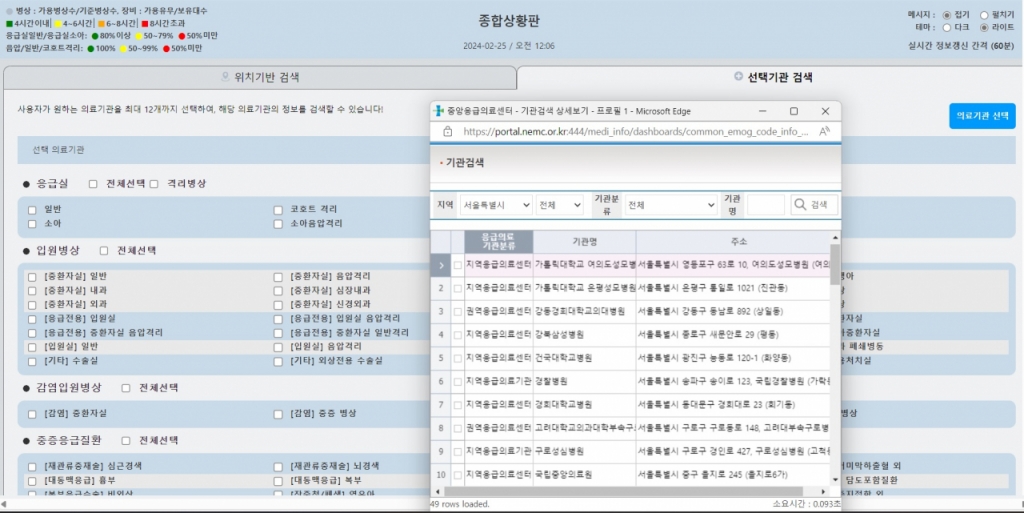Select the 펼치기 message radio button
Image resolution: width=1024 pixels, height=513 pixels.
point(984,15)
